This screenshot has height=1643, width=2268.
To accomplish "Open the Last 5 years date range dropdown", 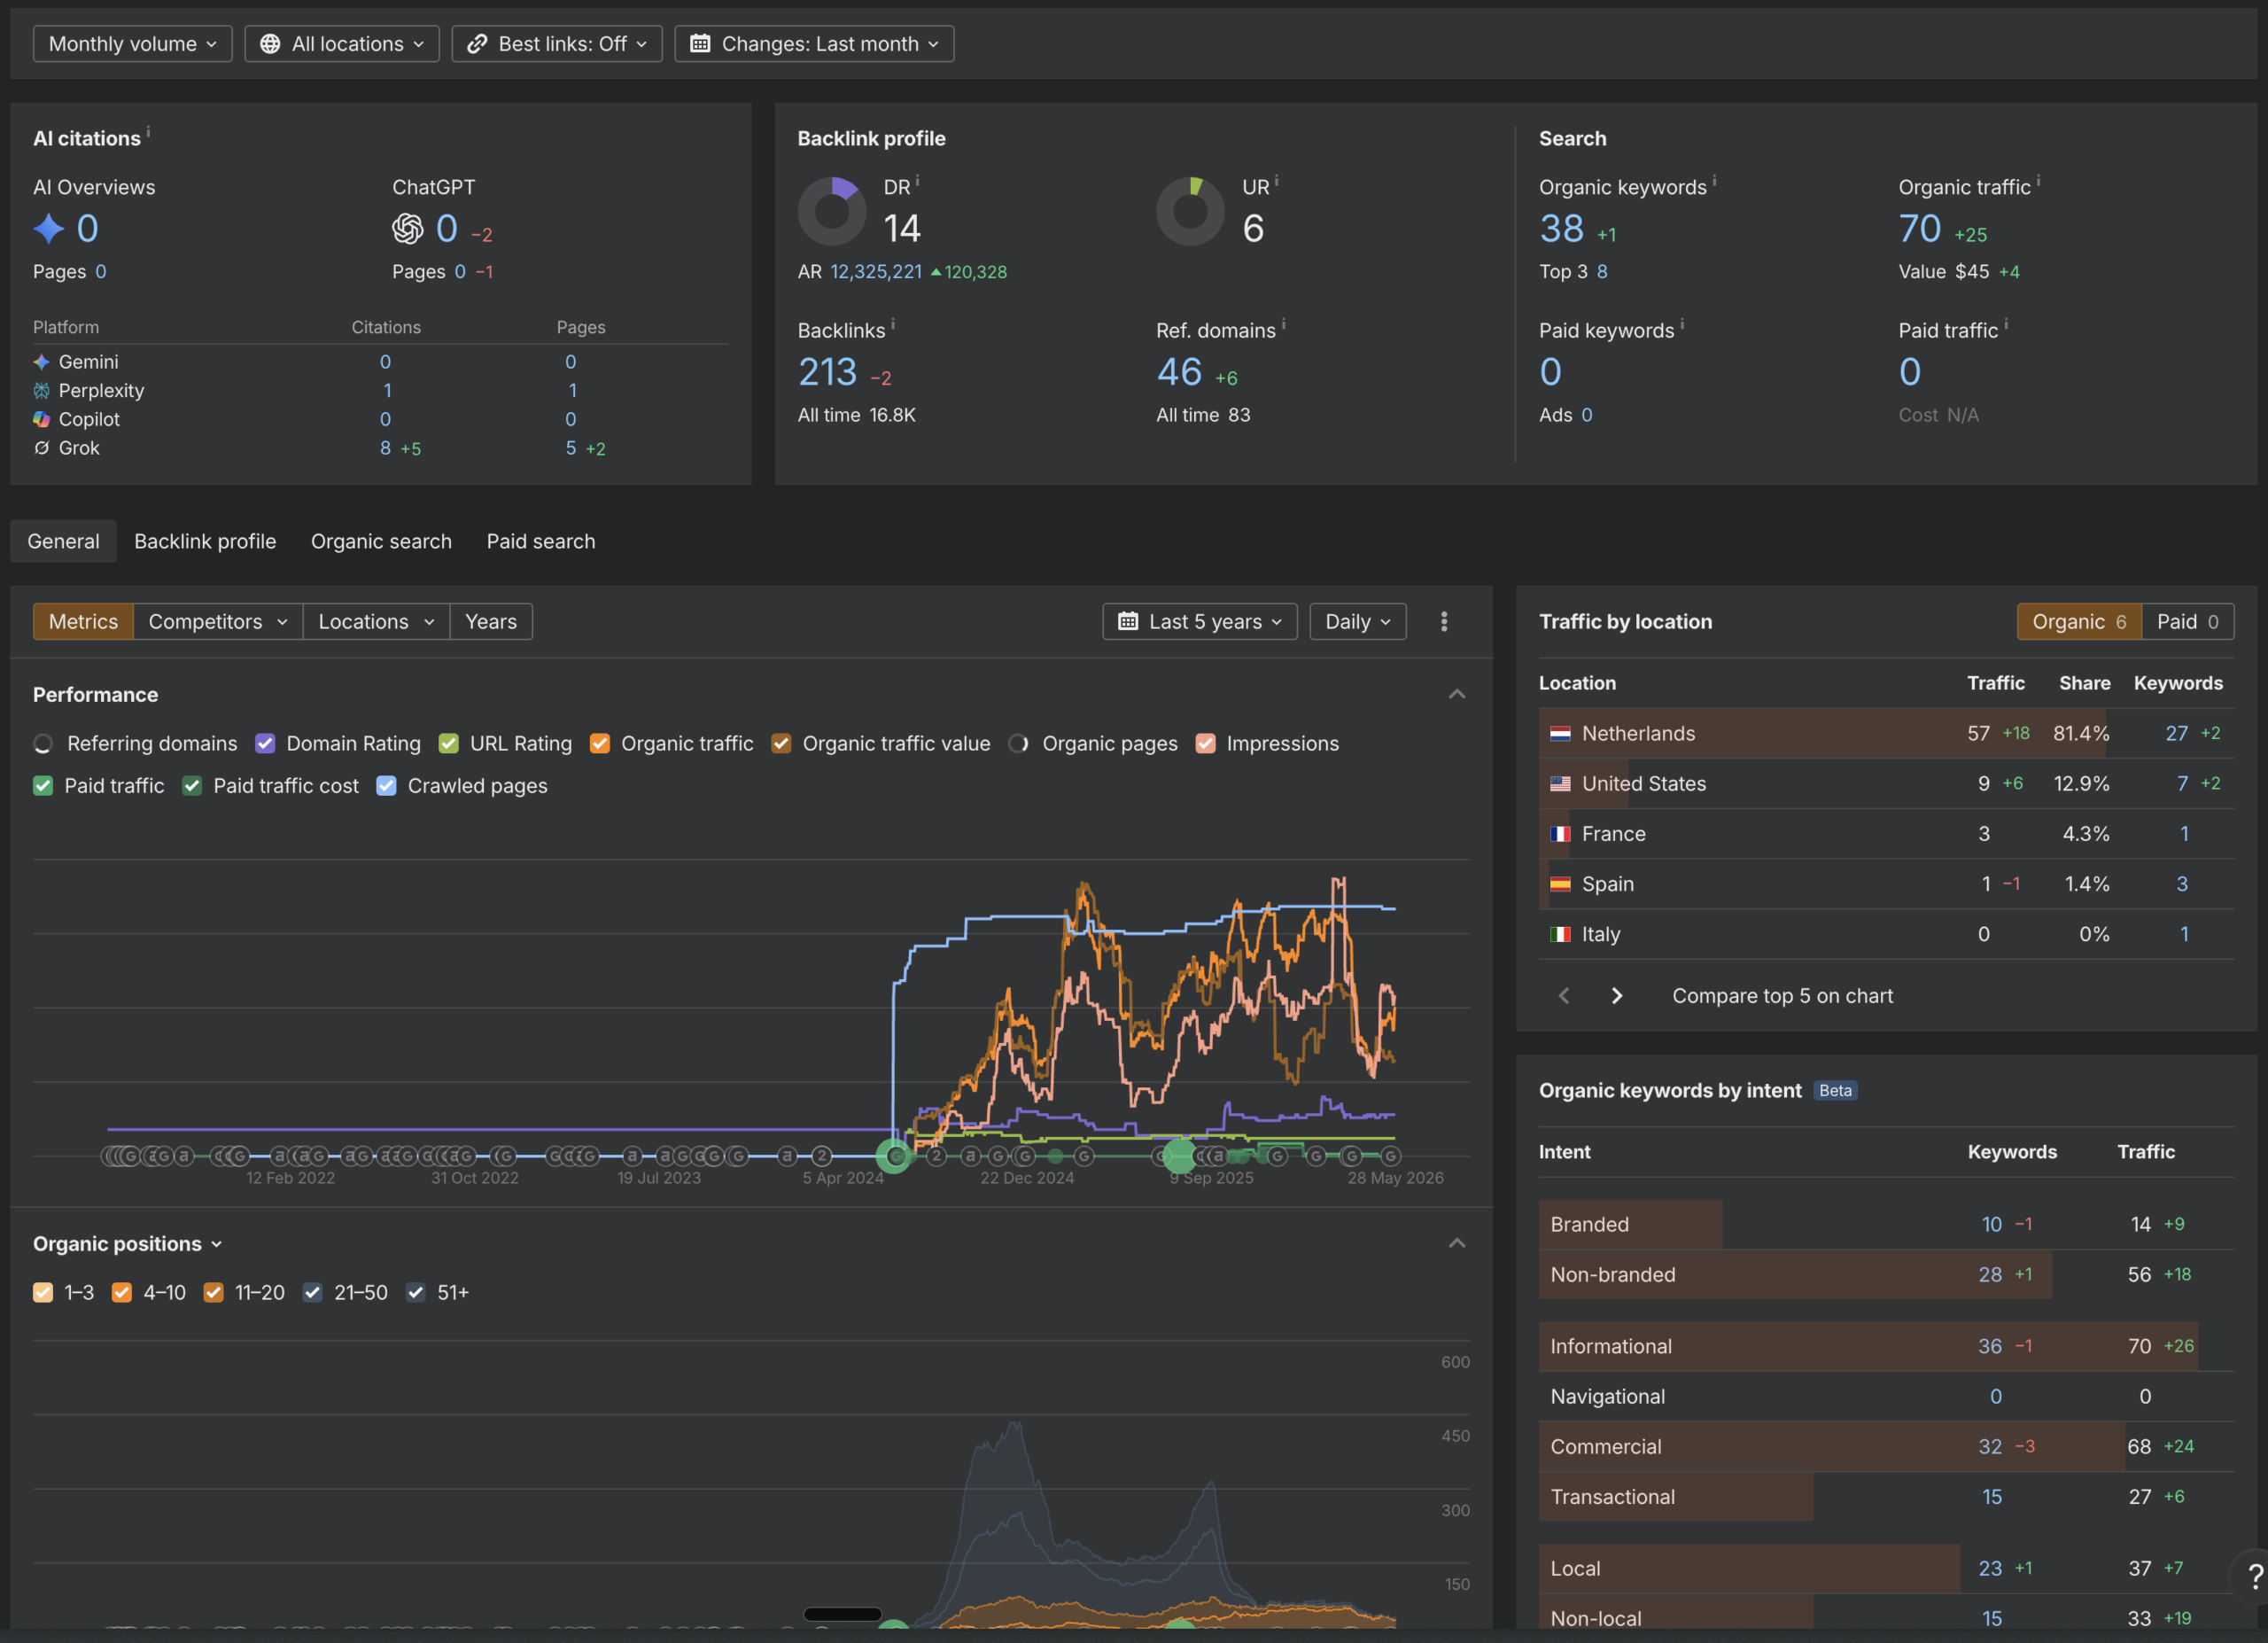I will click(1200, 622).
